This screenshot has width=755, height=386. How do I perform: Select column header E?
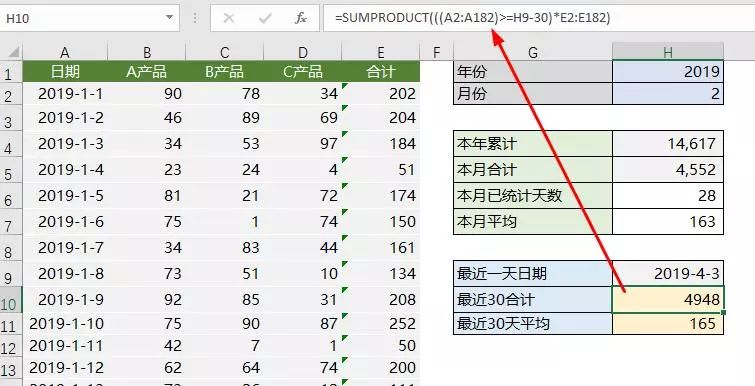coord(380,52)
